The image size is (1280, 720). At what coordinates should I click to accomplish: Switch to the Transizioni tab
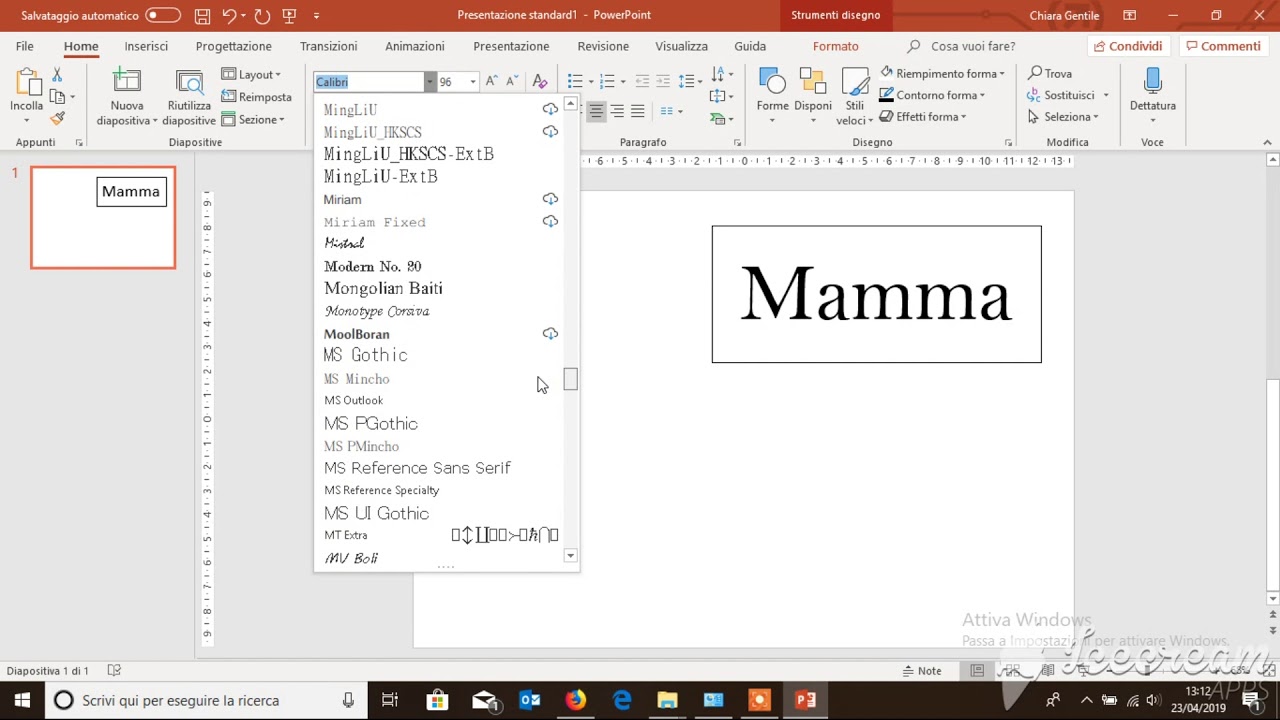[x=328, y=46]
